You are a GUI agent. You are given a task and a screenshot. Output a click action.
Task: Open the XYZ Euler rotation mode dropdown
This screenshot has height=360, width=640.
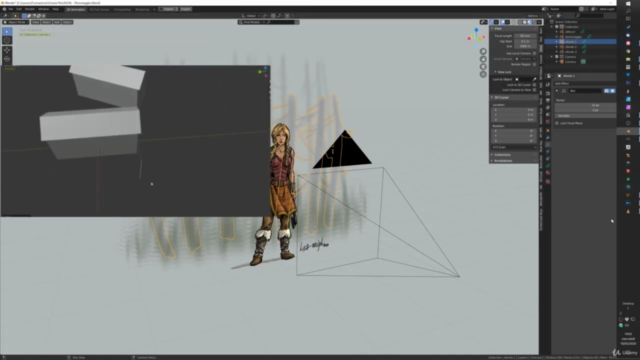[514, 147]
